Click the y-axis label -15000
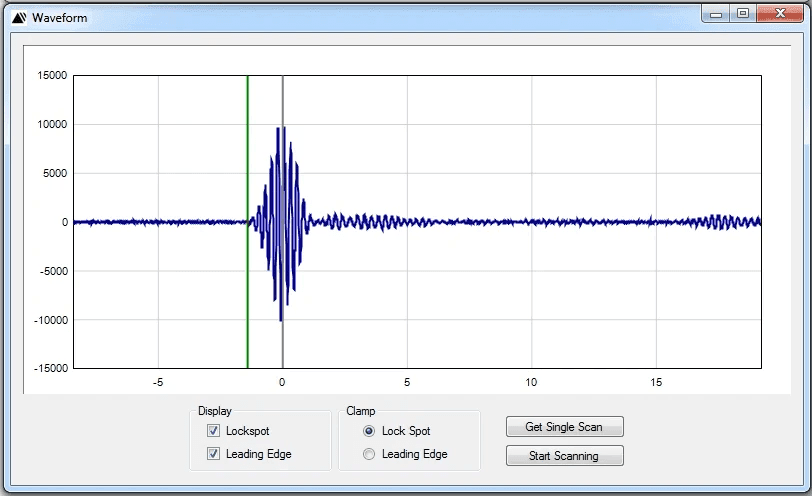Viewport: 812px width, 496px height. pos(49,368)
